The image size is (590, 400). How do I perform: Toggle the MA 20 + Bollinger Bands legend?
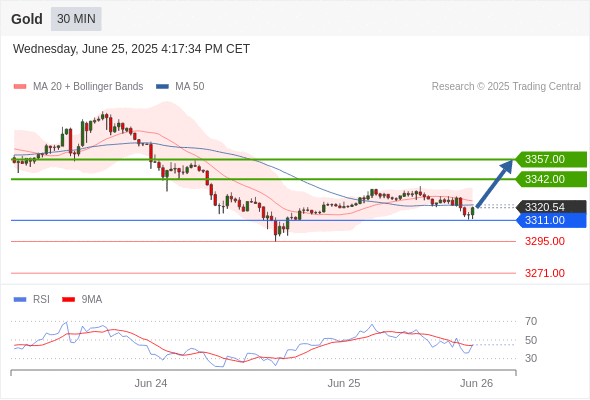pyautogui.click(x=78, y=87)
